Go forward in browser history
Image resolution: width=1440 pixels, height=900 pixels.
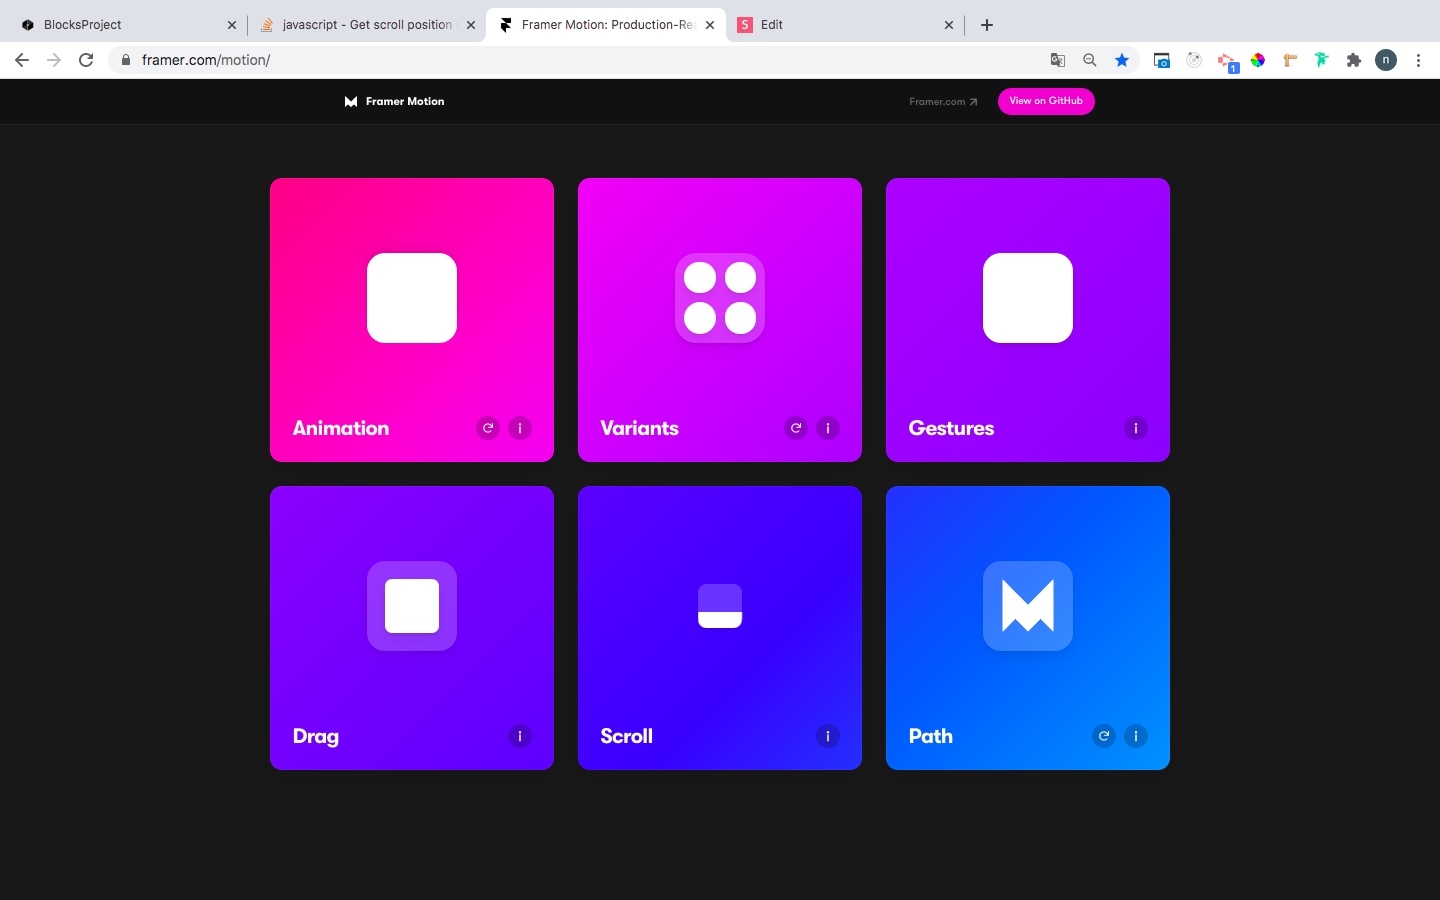pos(54,60)
